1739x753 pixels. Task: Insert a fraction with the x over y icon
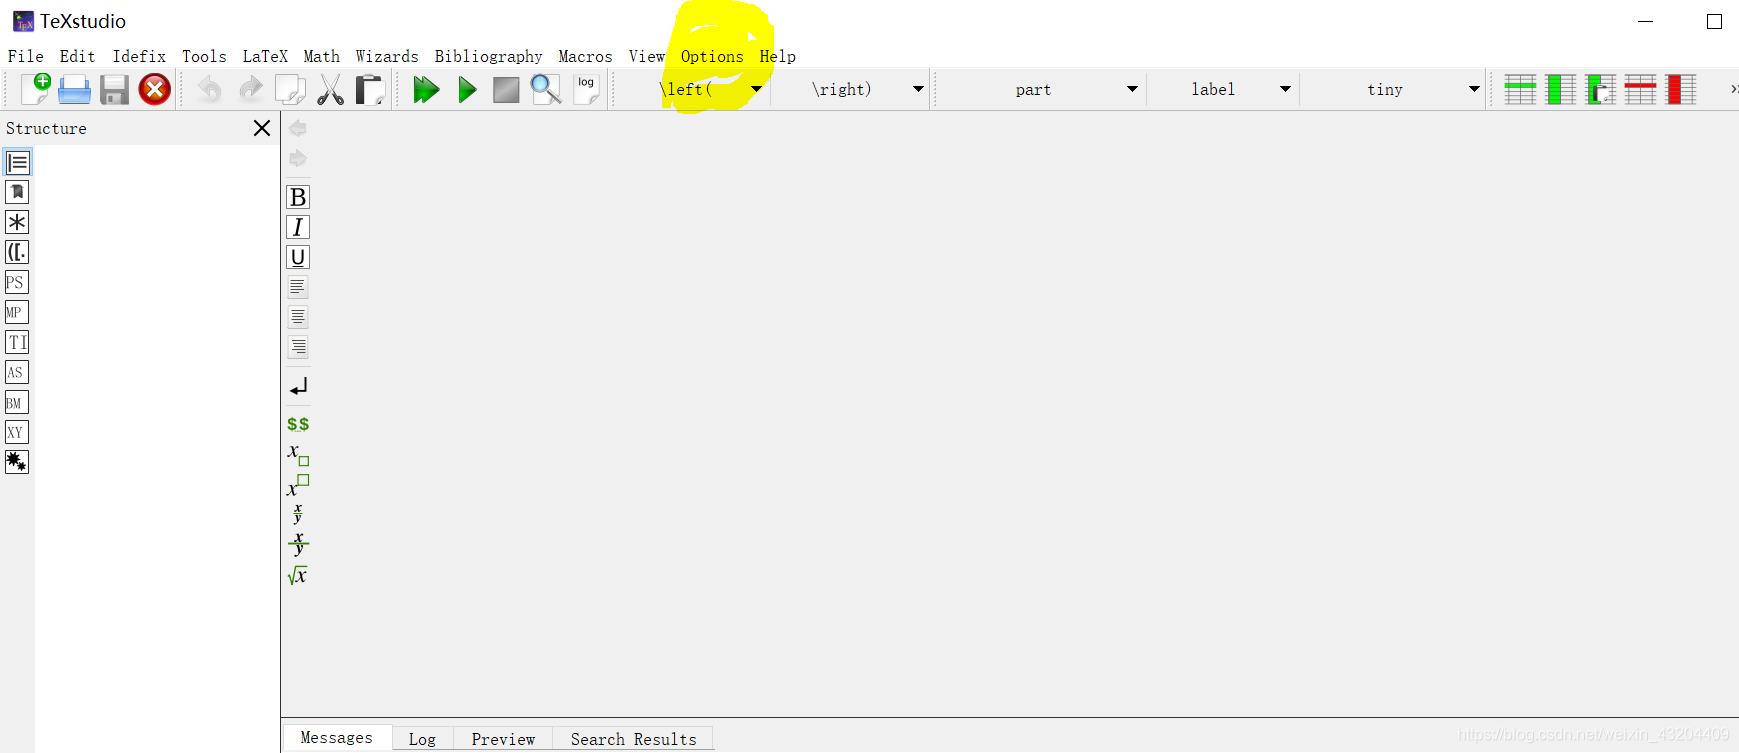pyautogui.click(x=297, y=514)
